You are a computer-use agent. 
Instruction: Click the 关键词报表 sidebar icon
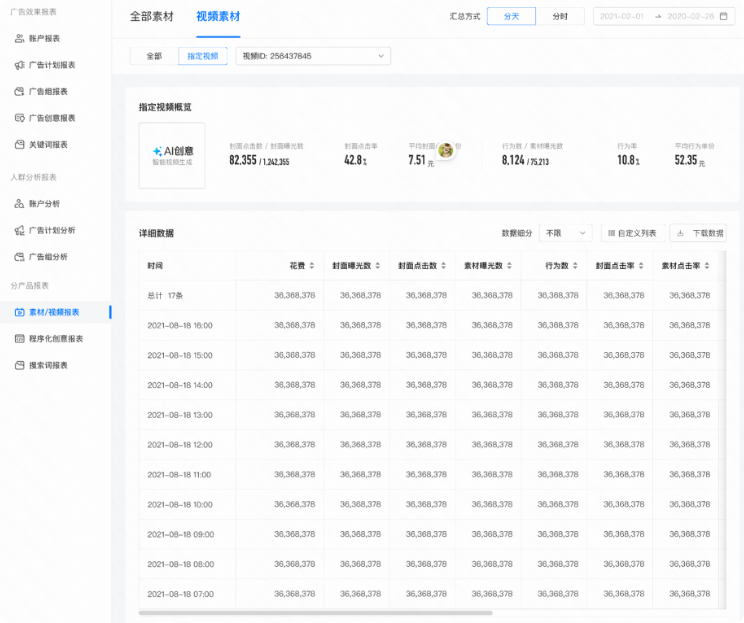click(19, 145)
